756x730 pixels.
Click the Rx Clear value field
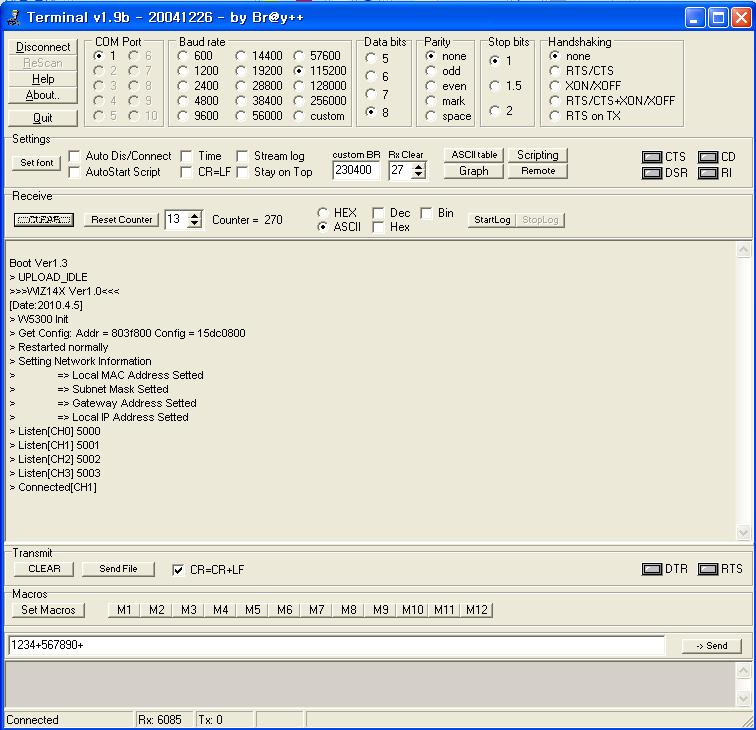[x=401, y=170]
